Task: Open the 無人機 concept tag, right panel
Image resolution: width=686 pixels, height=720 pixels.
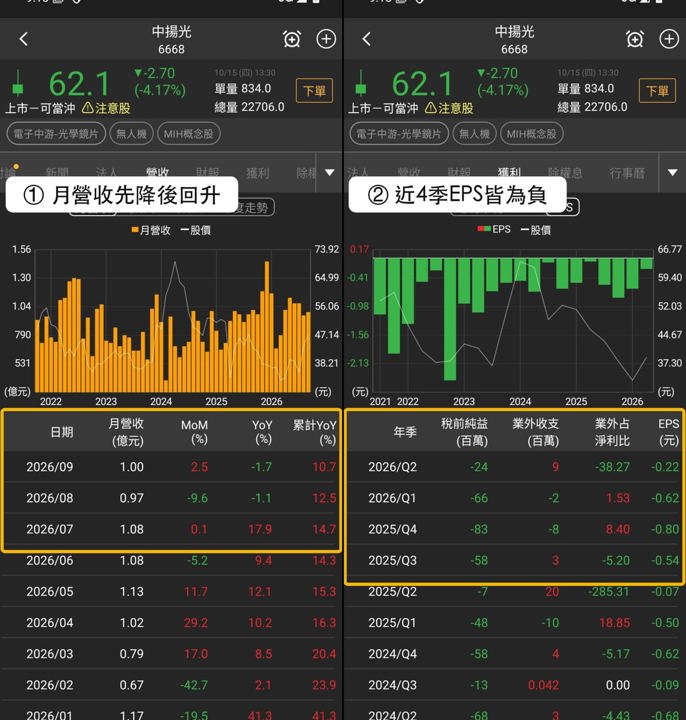Action: pyautogui.click(x=474, y=134)
